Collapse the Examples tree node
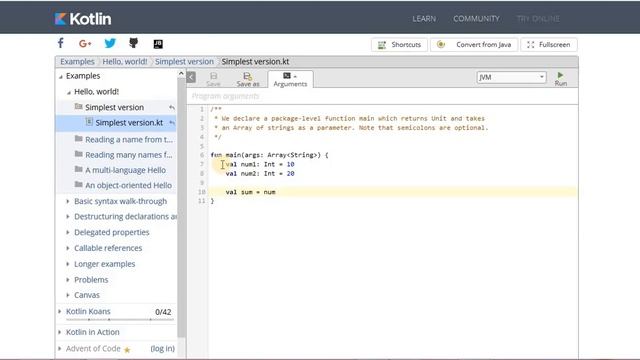 [x=61, y=76]
